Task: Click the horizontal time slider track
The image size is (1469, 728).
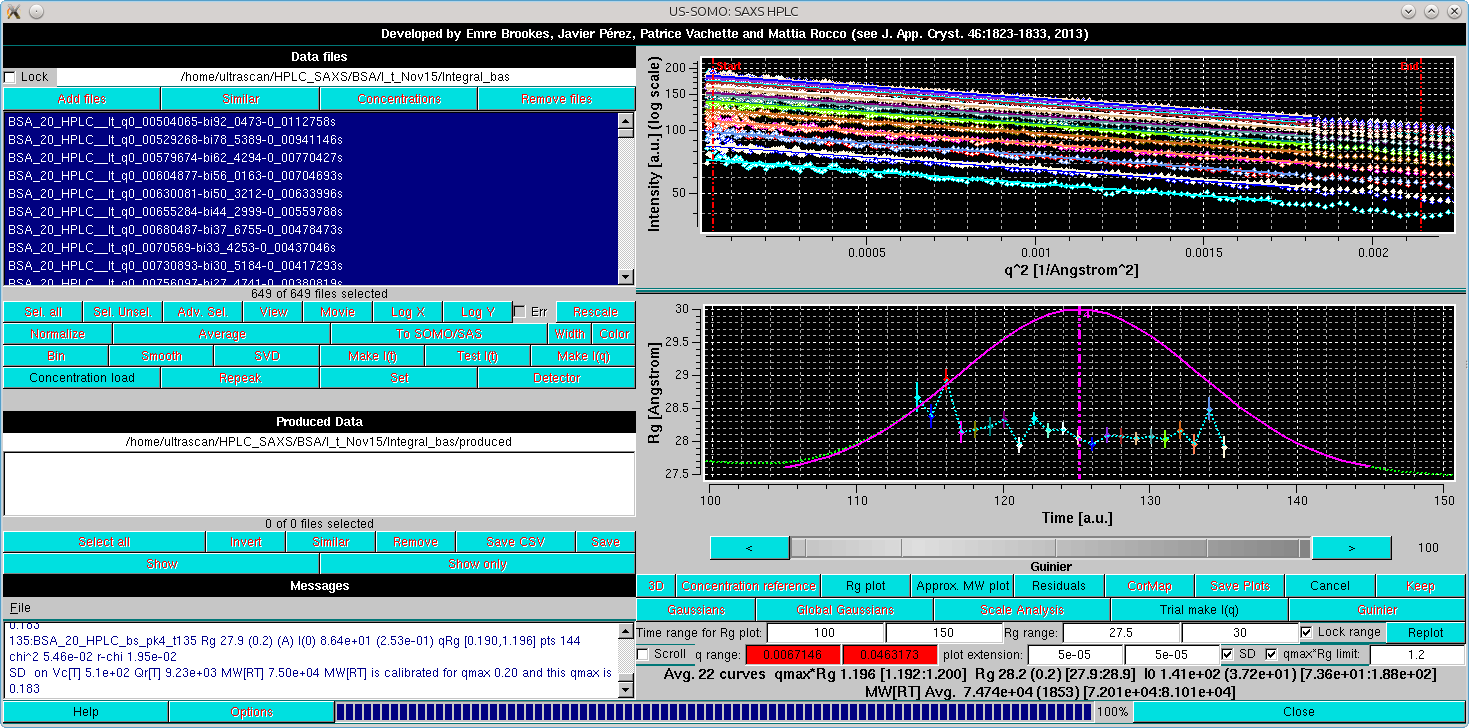Action: pyautogui.click(x=1050, y=547)
